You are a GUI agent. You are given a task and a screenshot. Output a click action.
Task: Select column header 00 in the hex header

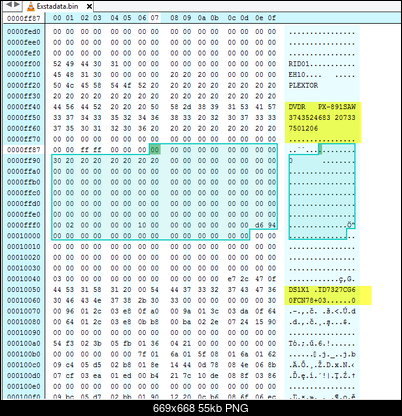pyautogui.click(x=57, y=18)
